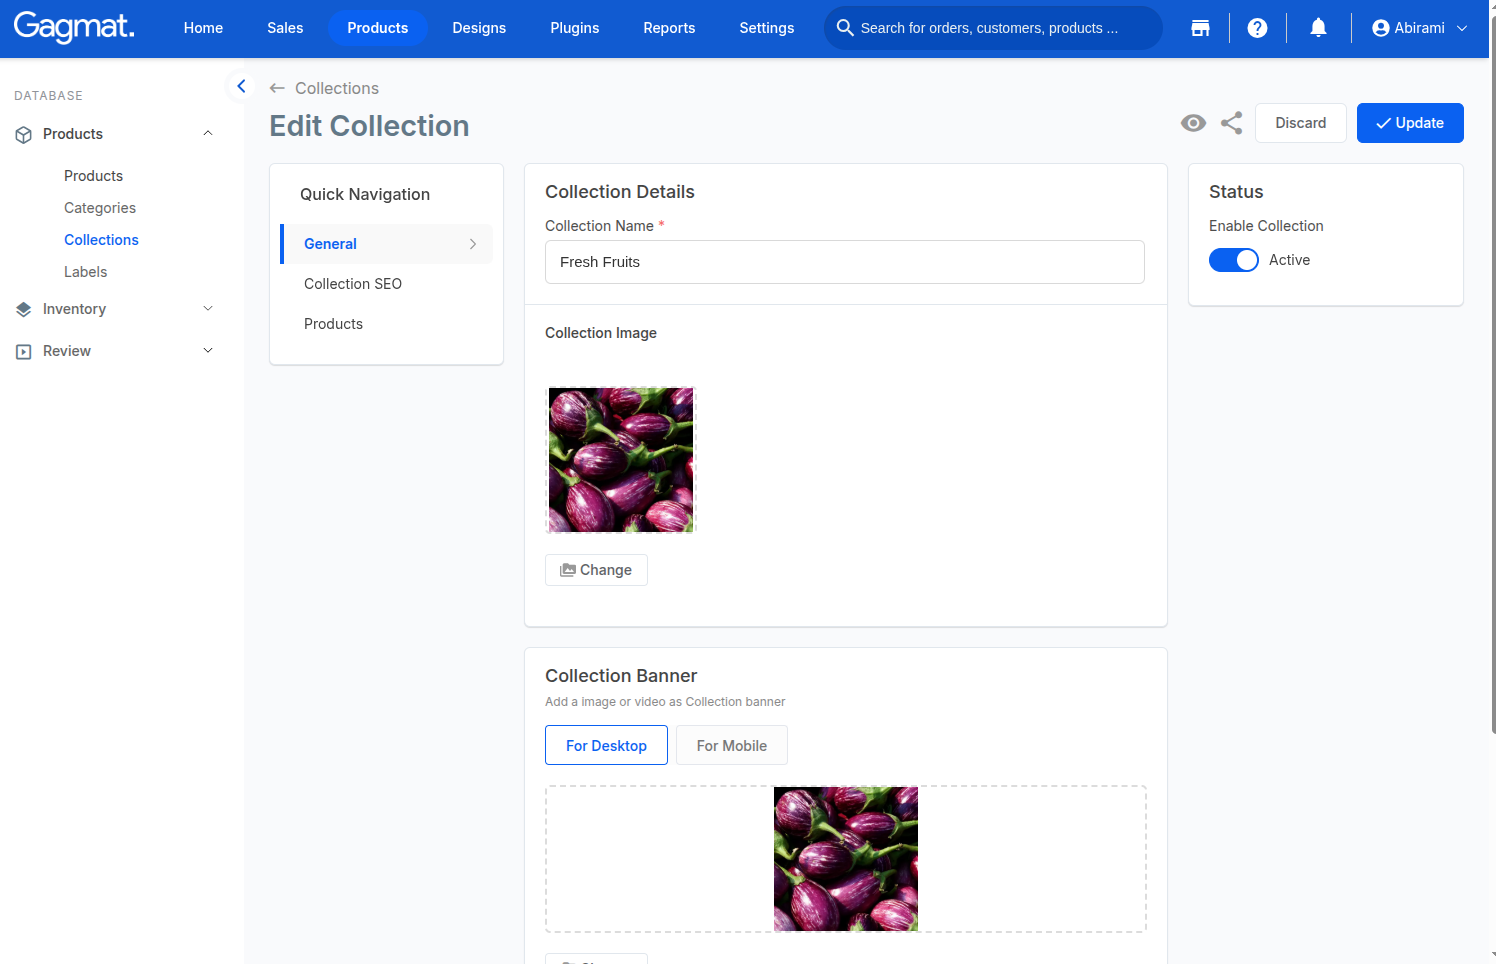Screen dimensions: 1496x964
Task: Open the Sales menu
Action: point(285,28)
